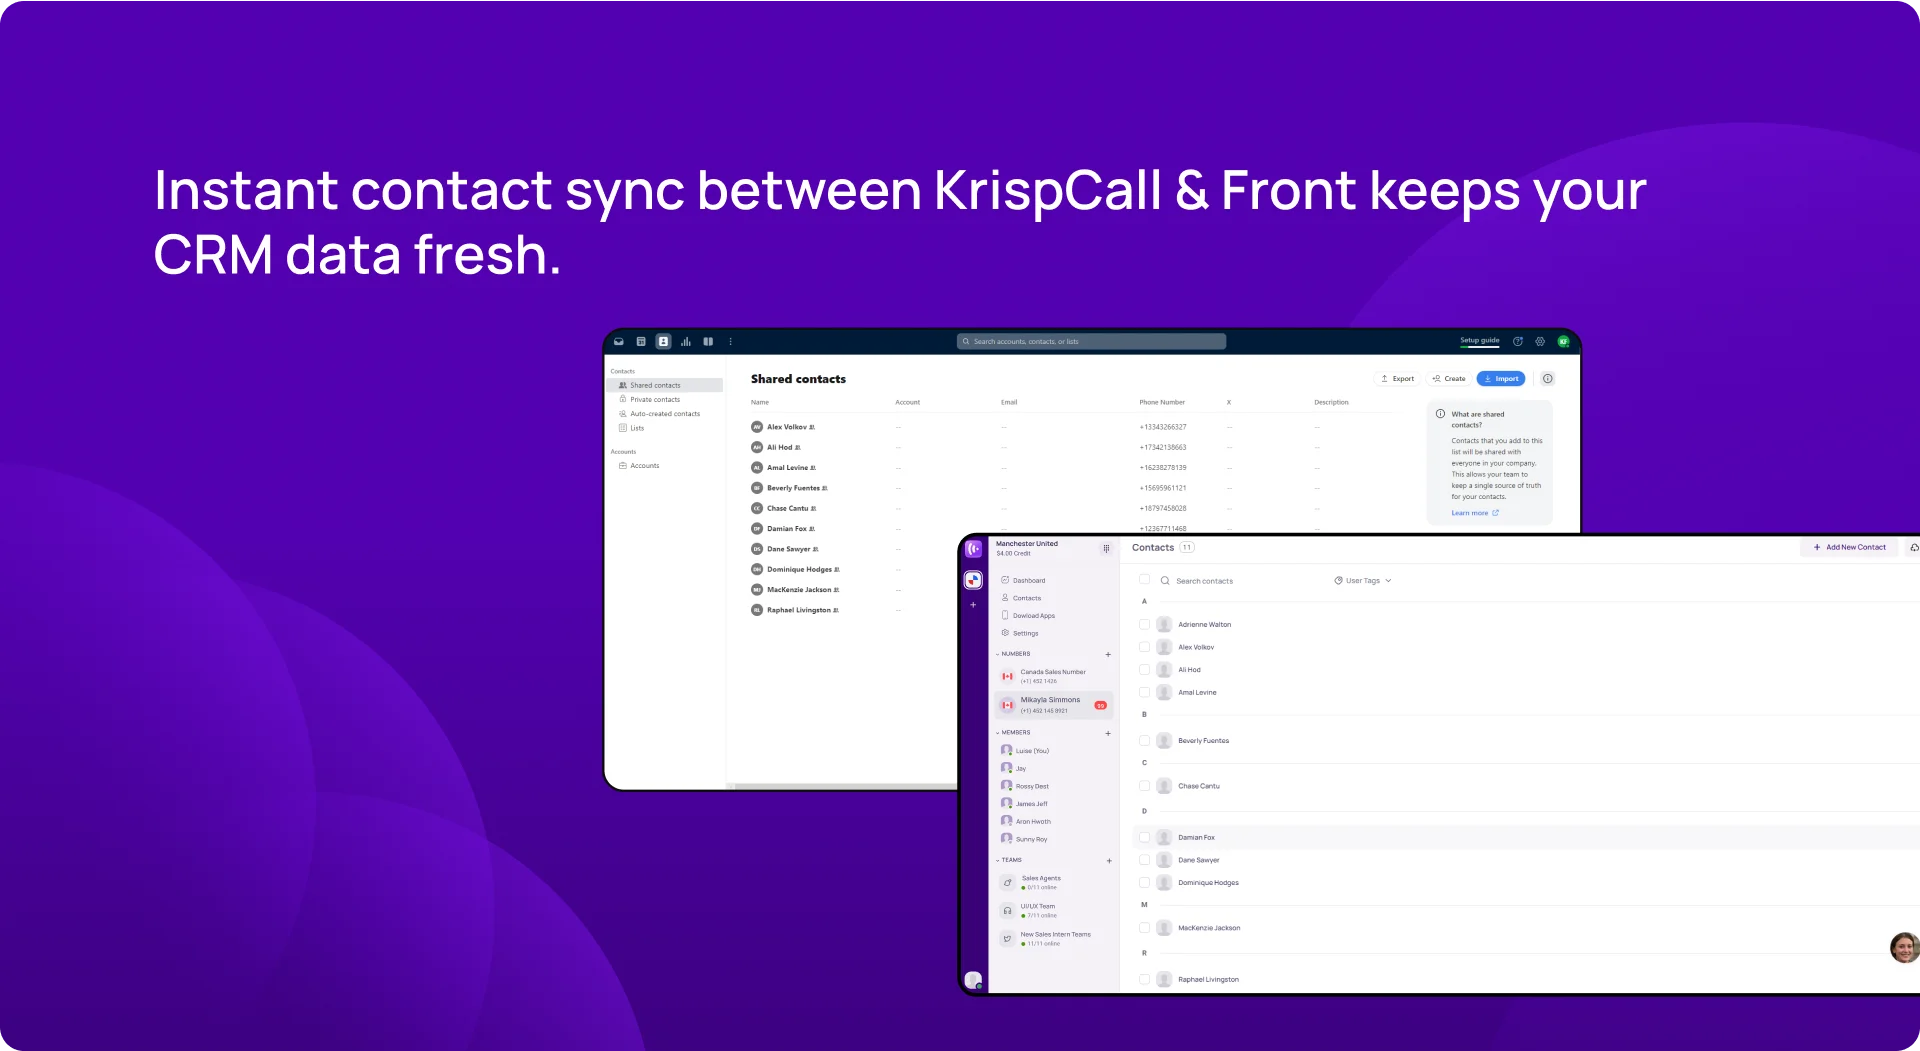Select the workspace icon in KrispCall's sidebar rail
Viewport: 1920px width, 1051px height.
[x=973, y=580]
